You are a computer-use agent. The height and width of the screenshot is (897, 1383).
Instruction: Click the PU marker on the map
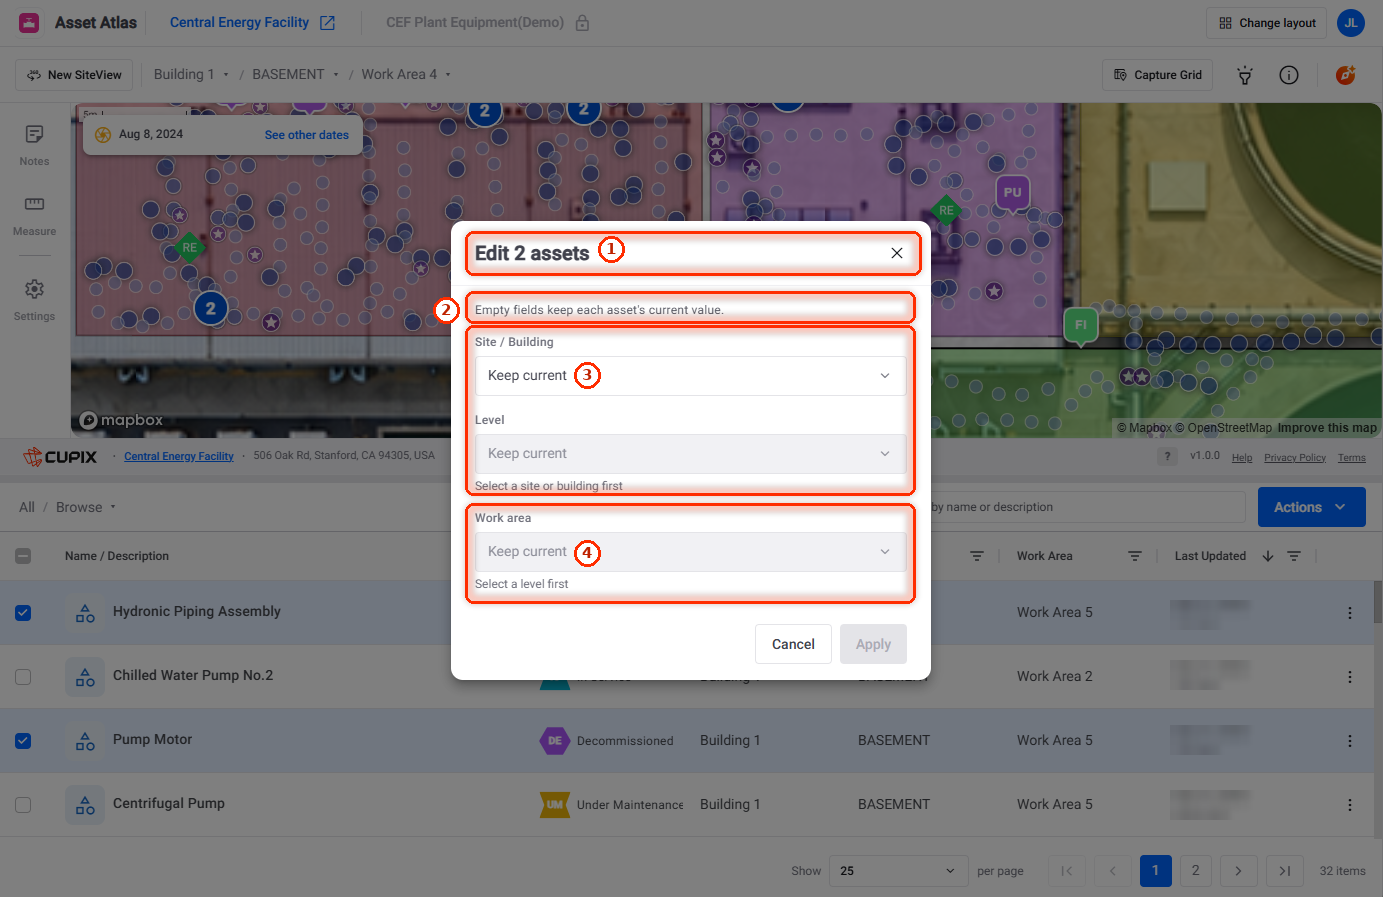pos(1013,192)
